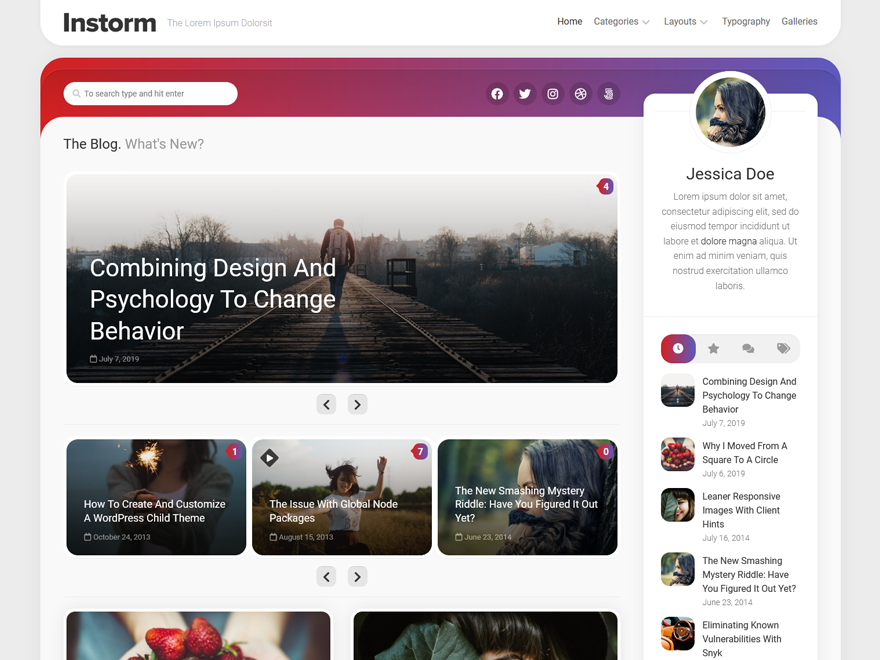The width and height of the screenshot is (880, 660).
Task: Show tags via the tags icon
Action: pyautogui.click(x=783, y=348)
